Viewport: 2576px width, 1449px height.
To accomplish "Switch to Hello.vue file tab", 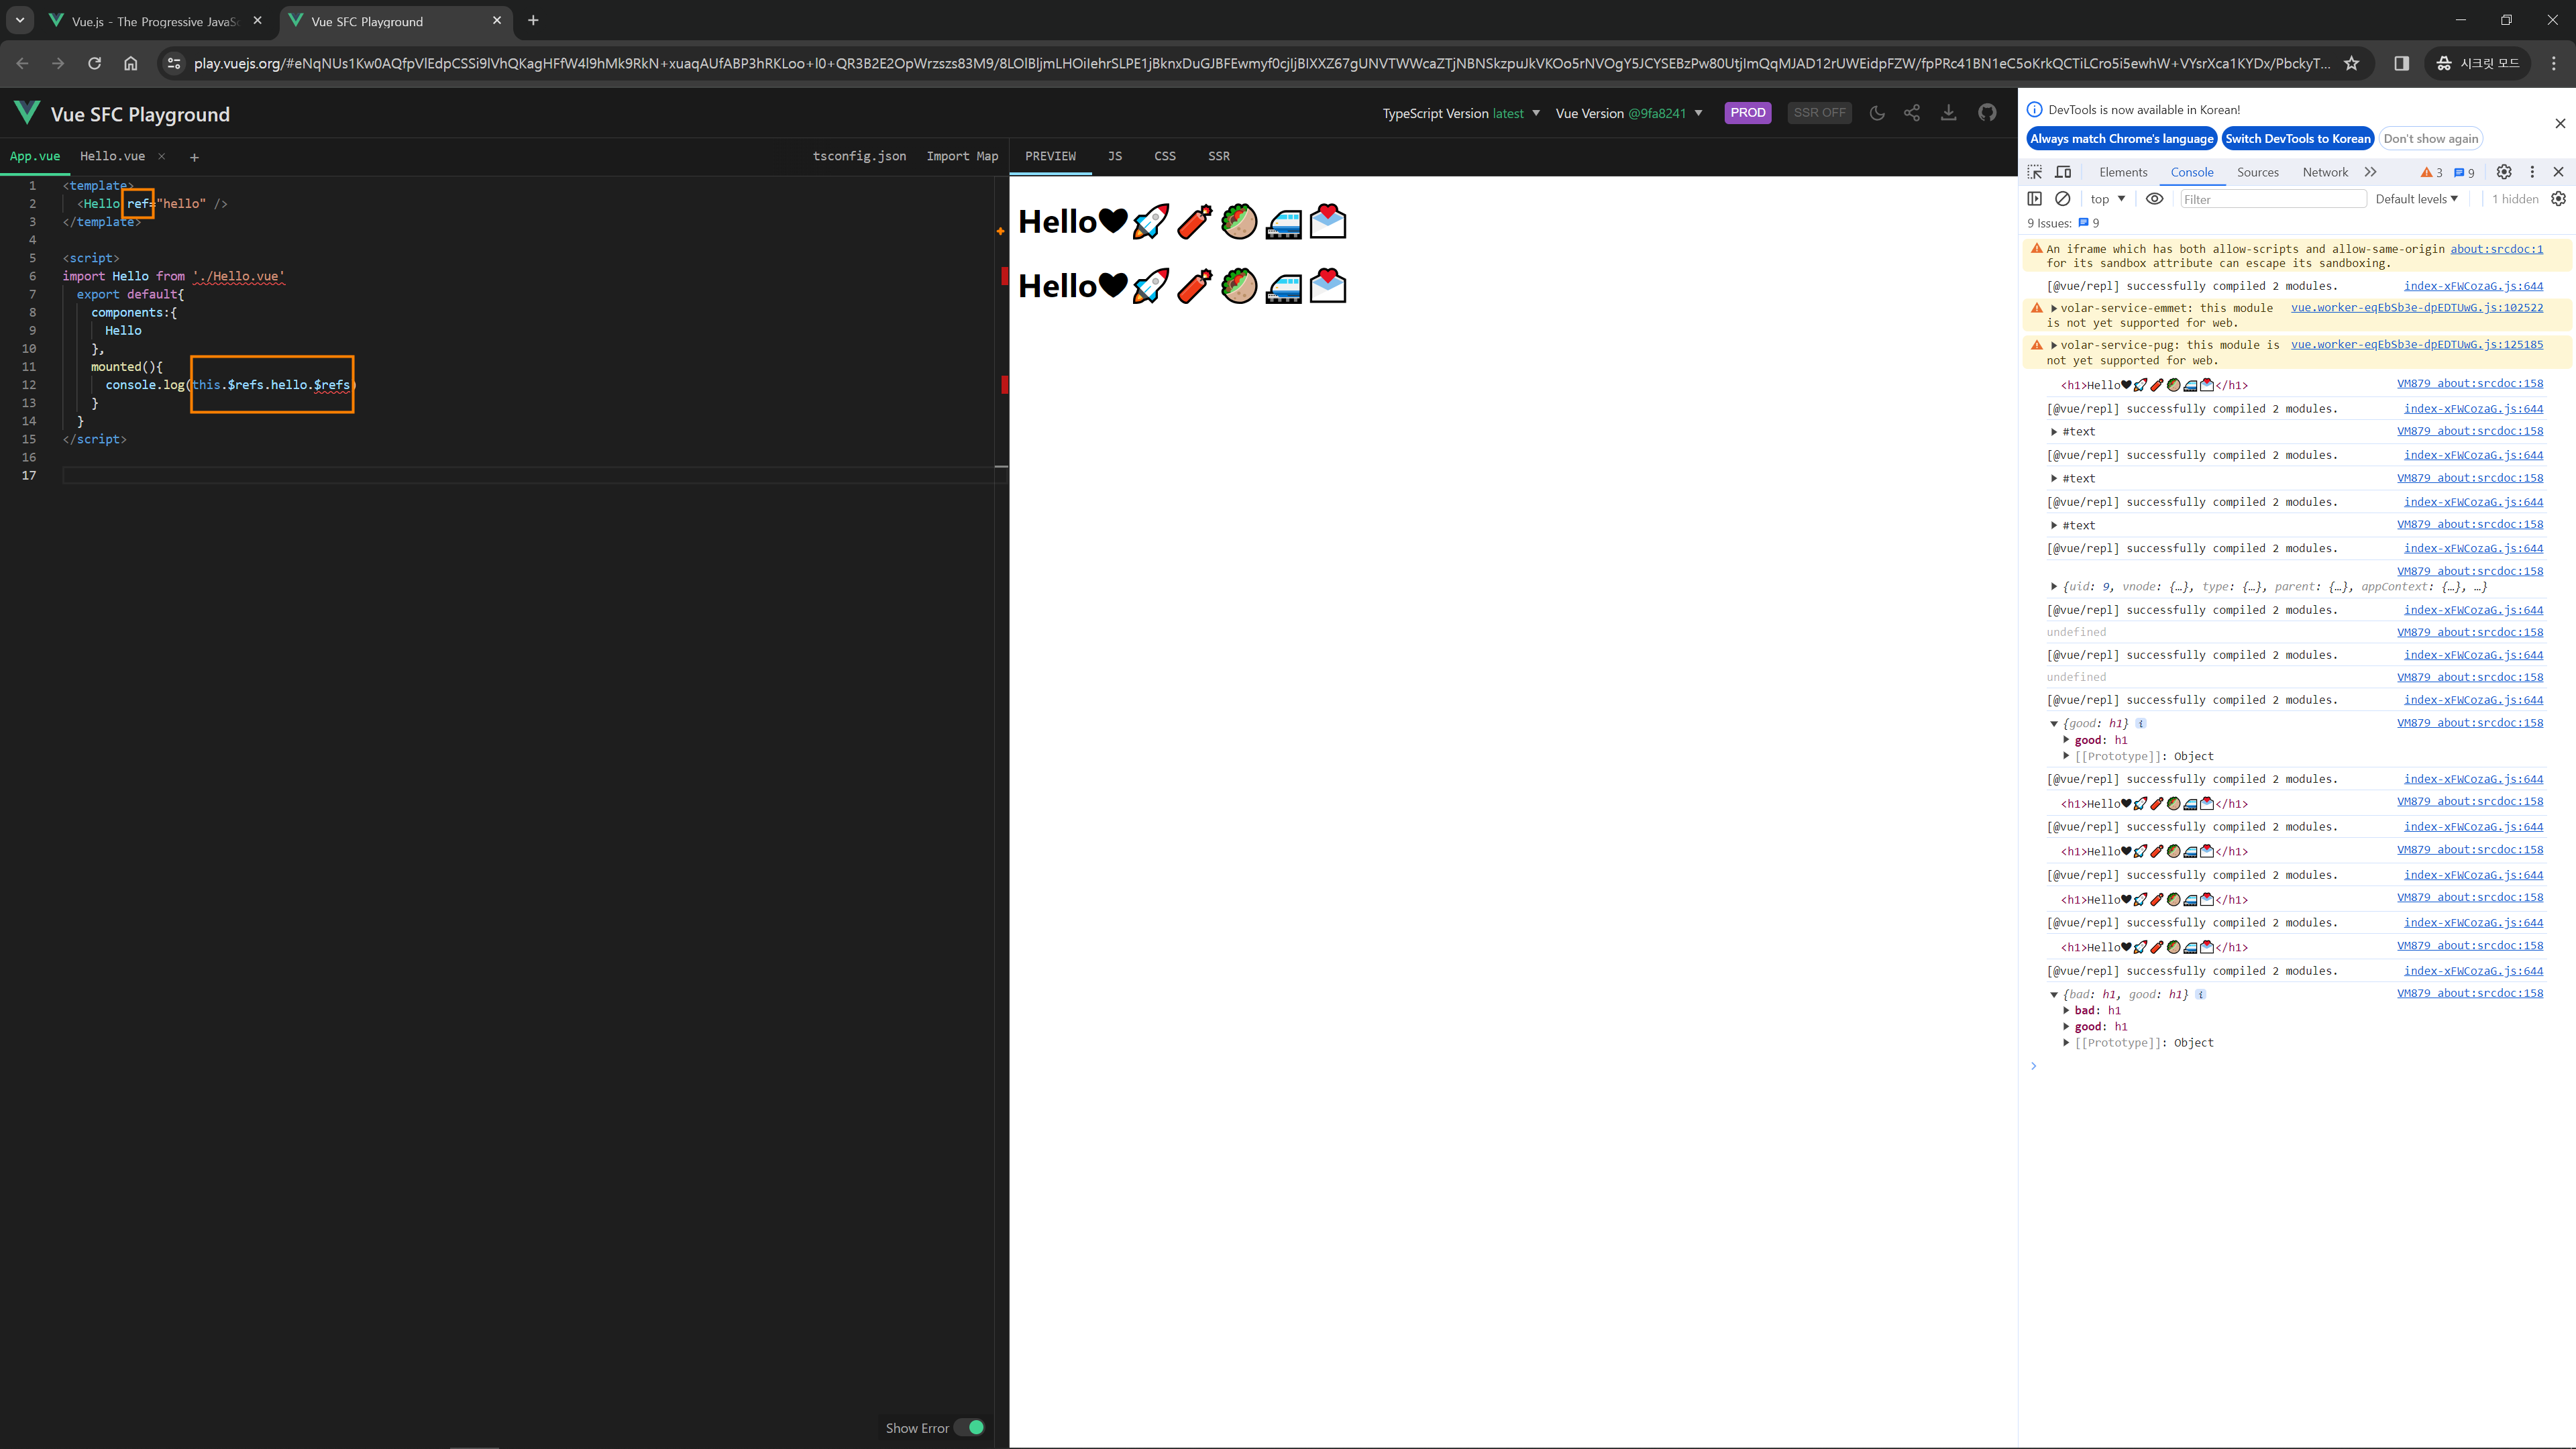I will [x=112, y=156].
